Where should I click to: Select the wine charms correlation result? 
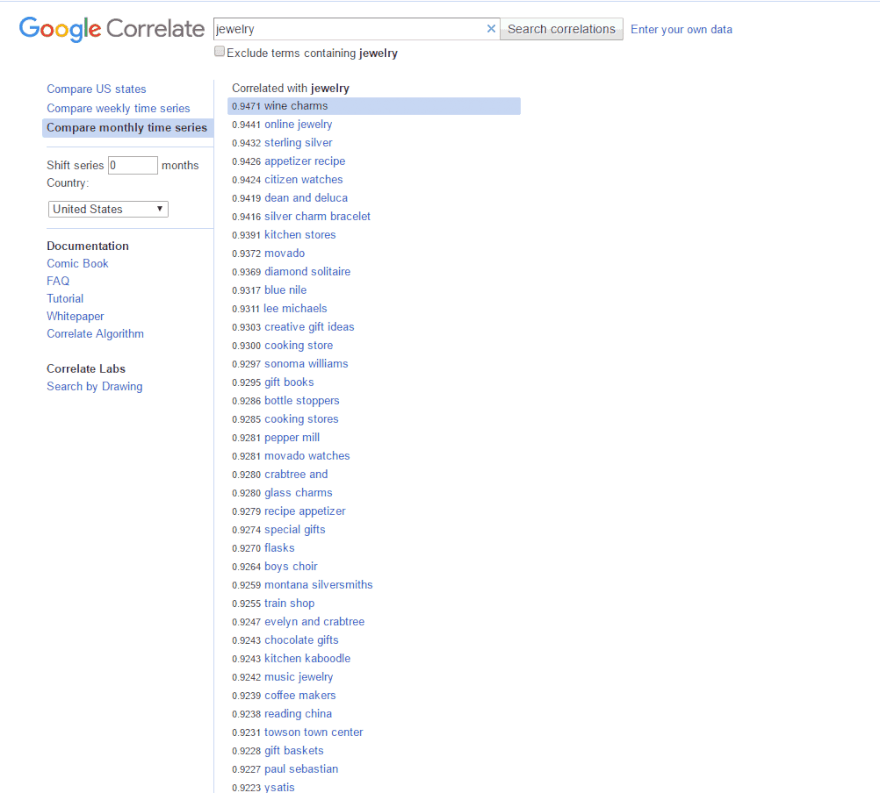[x=296, y=106]
